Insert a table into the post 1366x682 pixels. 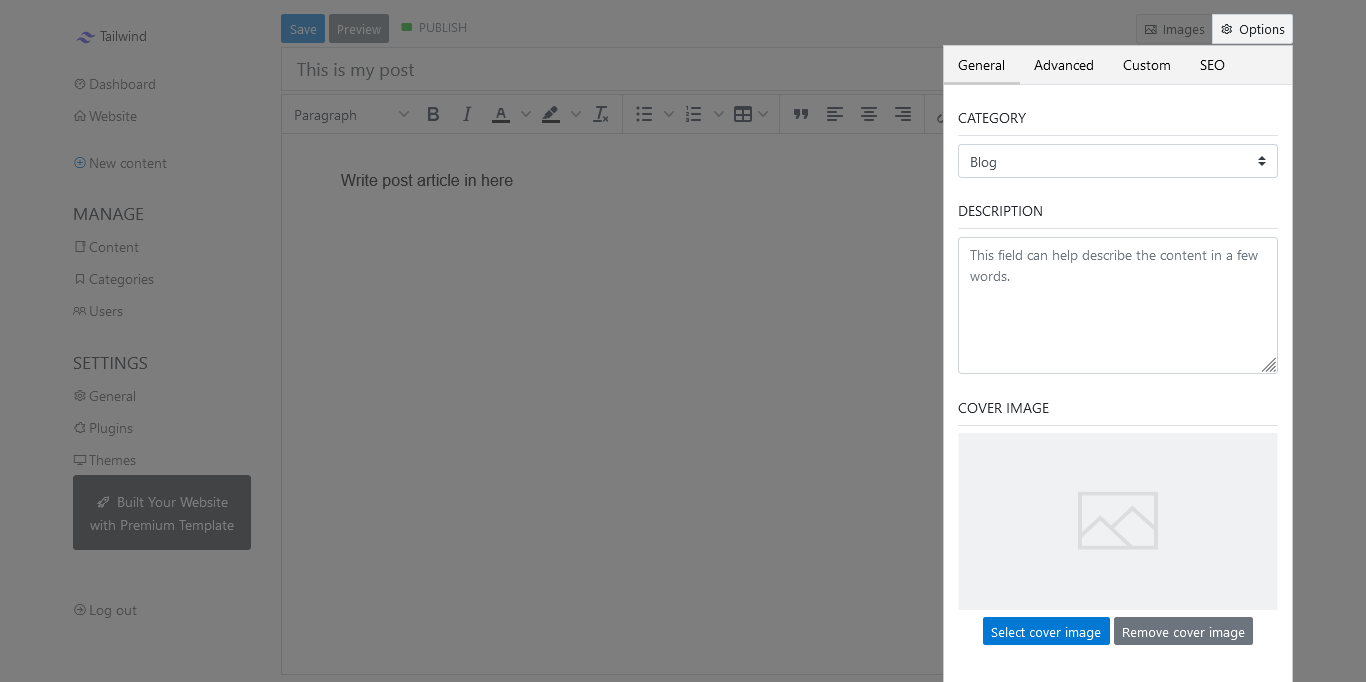click(744, 114)
